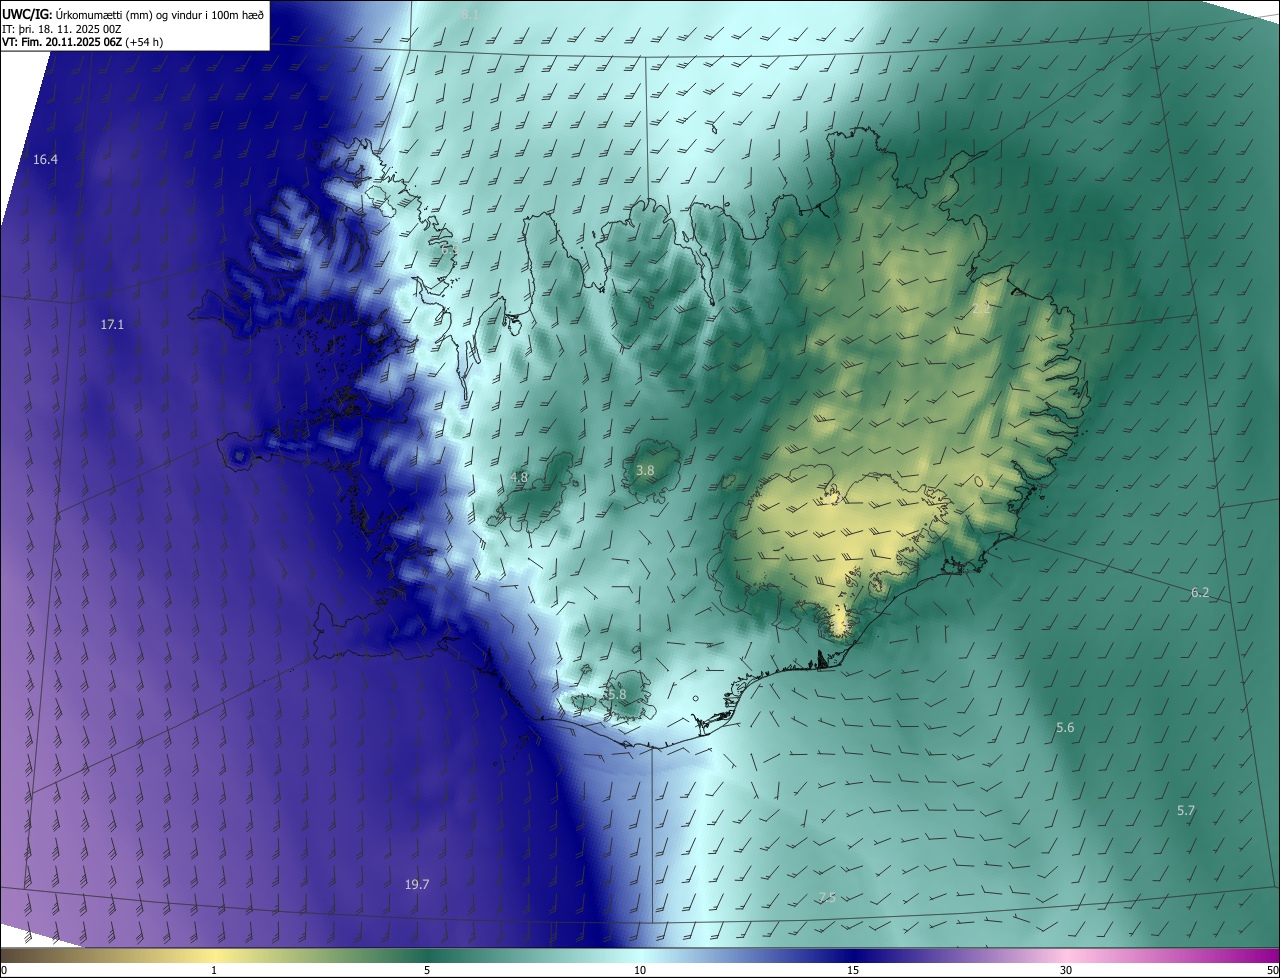Viewport: 1280px width, 978px height.
Task: Click the '10' tick label on the color scale
Action: (x=640, y=970)
